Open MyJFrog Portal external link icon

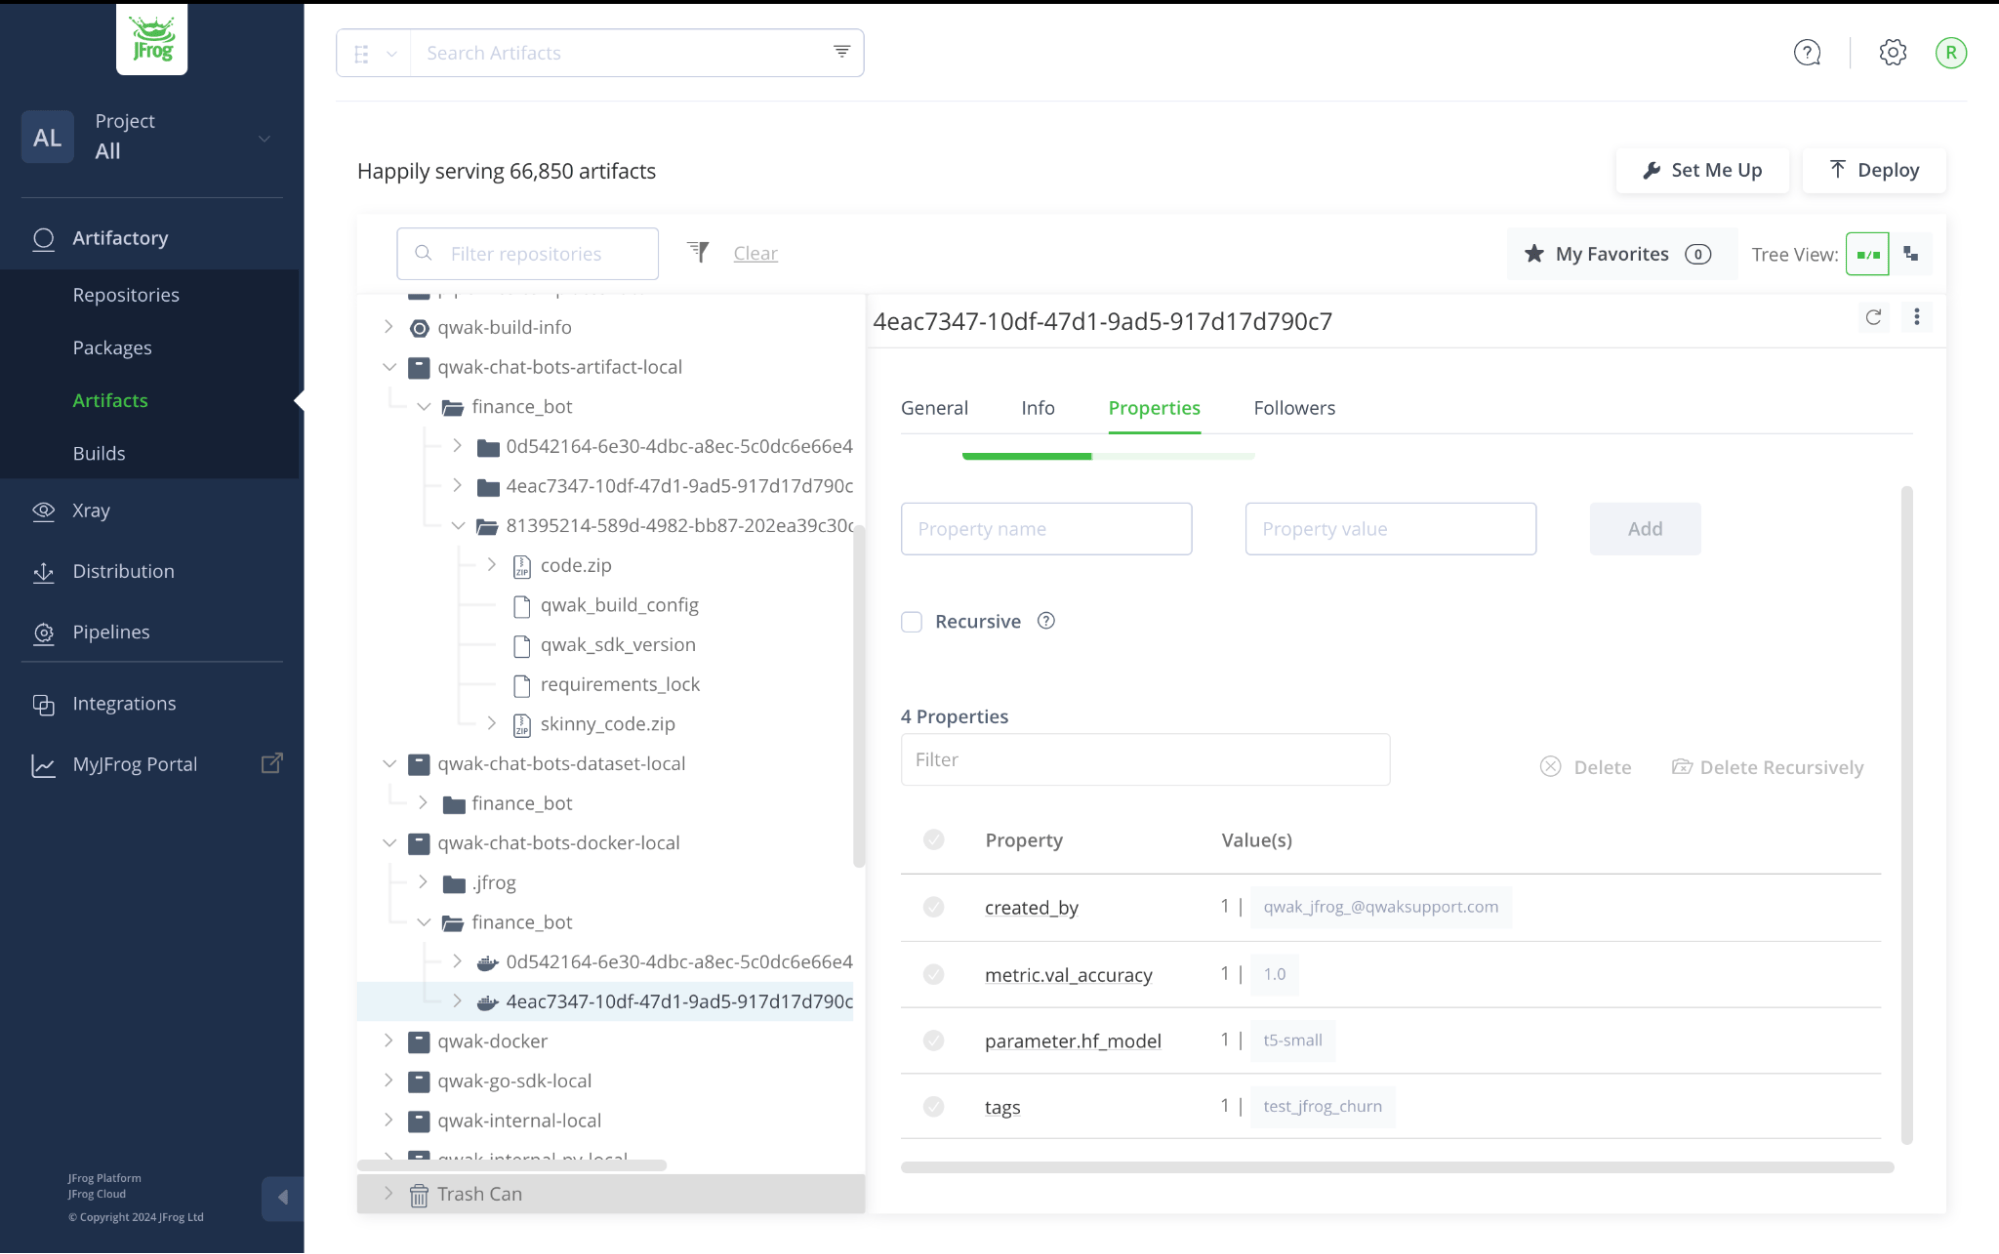pos(272,763)
